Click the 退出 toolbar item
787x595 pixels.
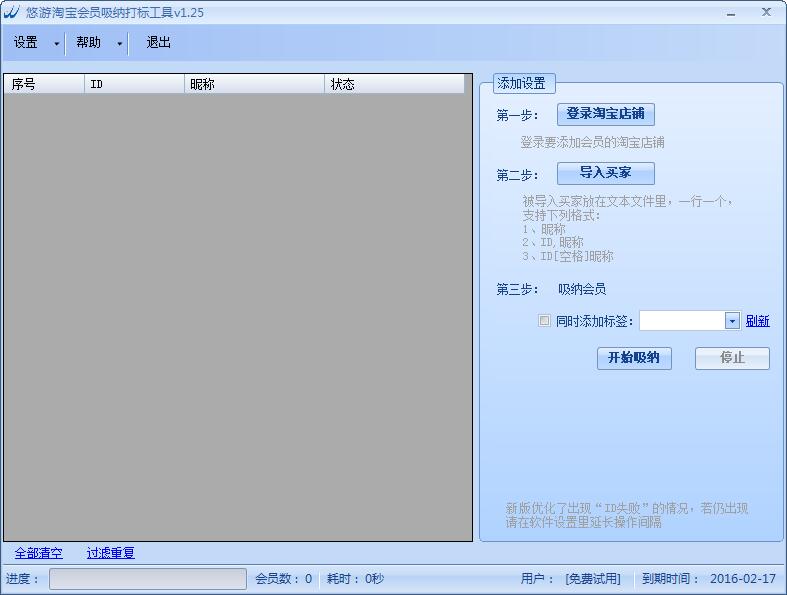click(158, 43)
